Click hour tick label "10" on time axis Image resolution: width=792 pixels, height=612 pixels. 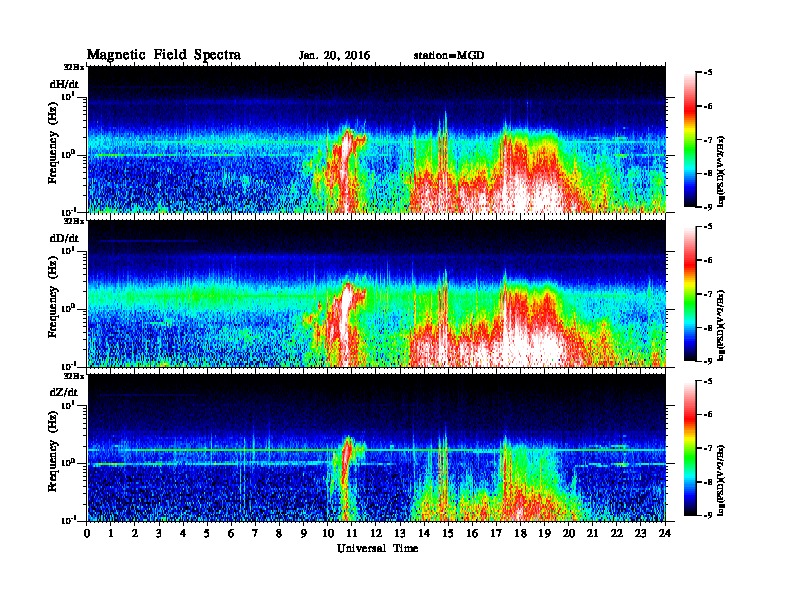328,534
